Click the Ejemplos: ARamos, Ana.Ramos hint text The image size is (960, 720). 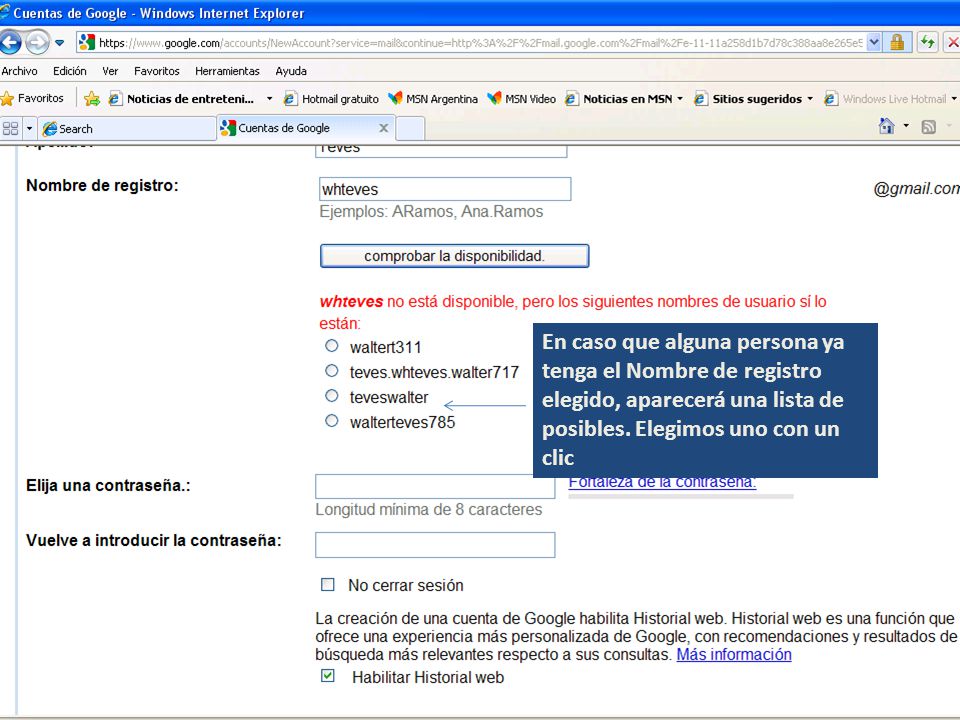coord(431,212)
